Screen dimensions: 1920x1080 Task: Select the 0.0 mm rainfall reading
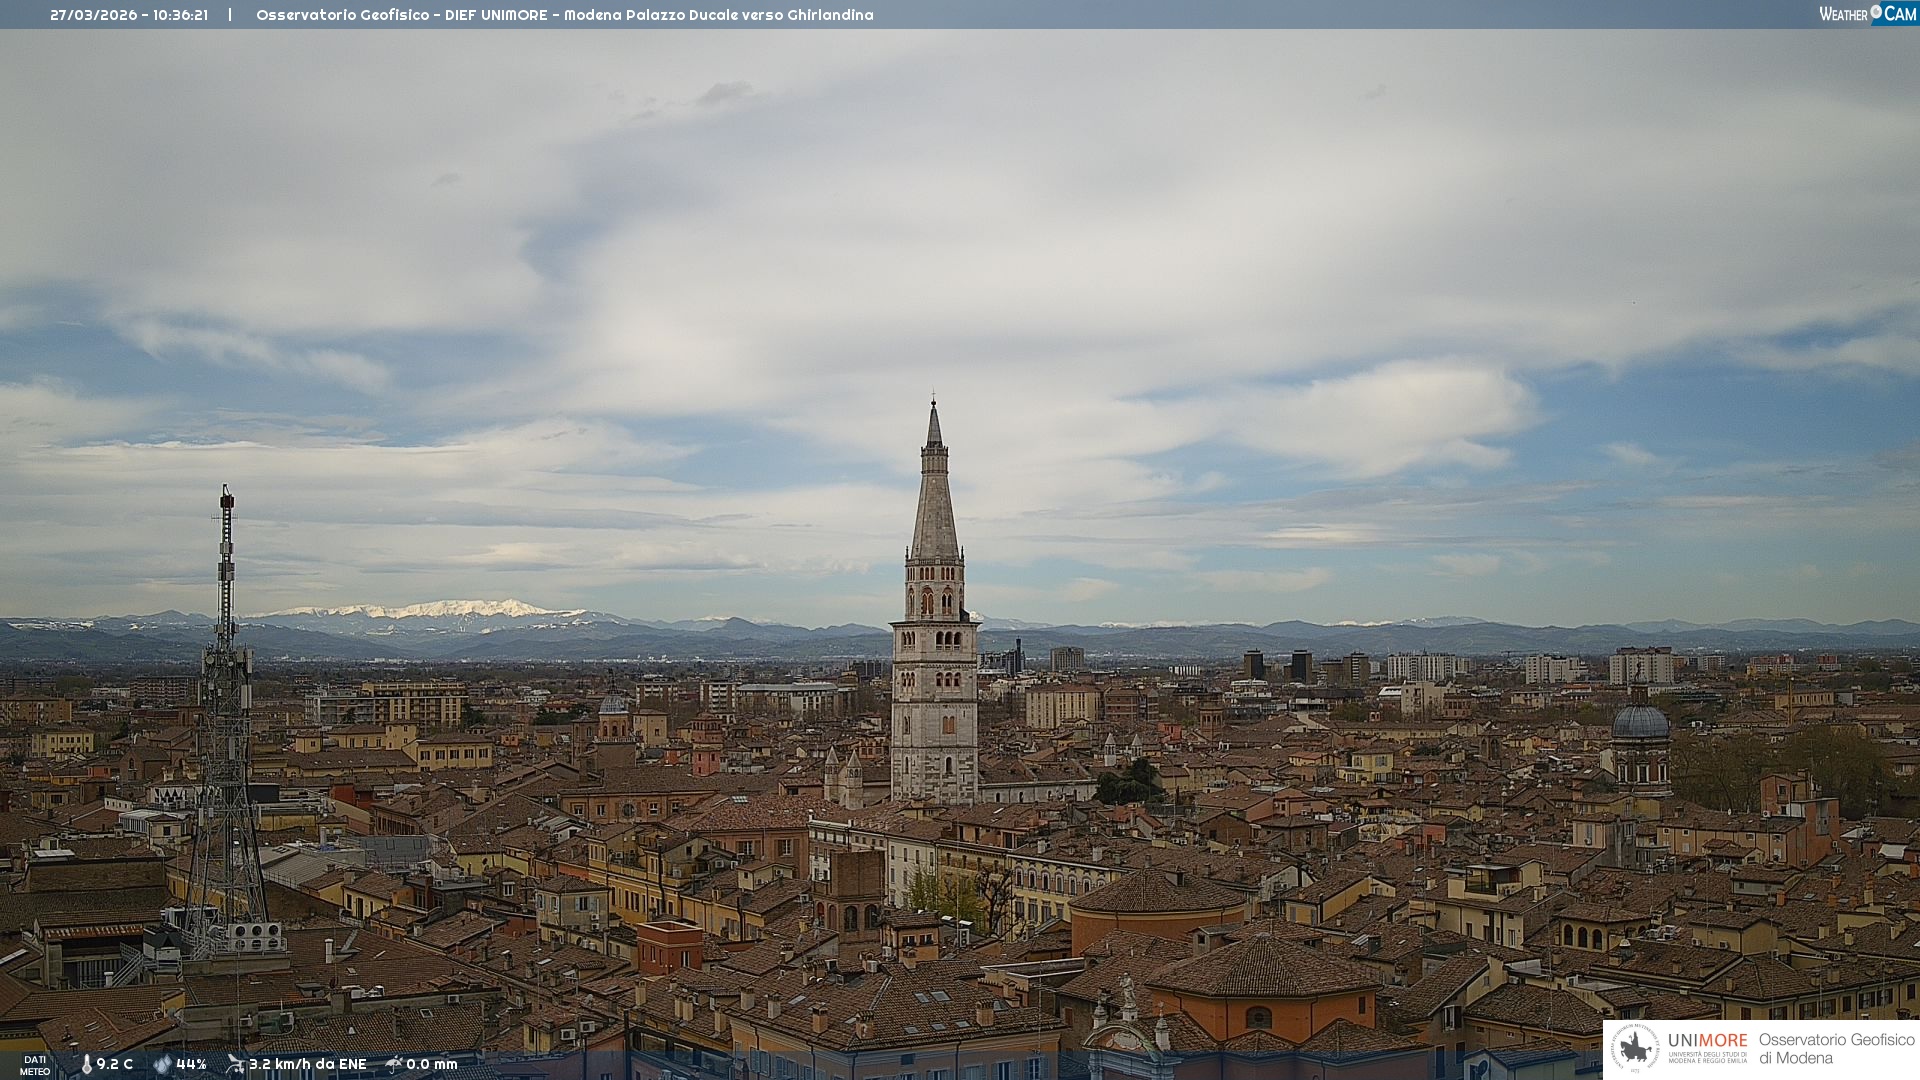(431, 1064)
